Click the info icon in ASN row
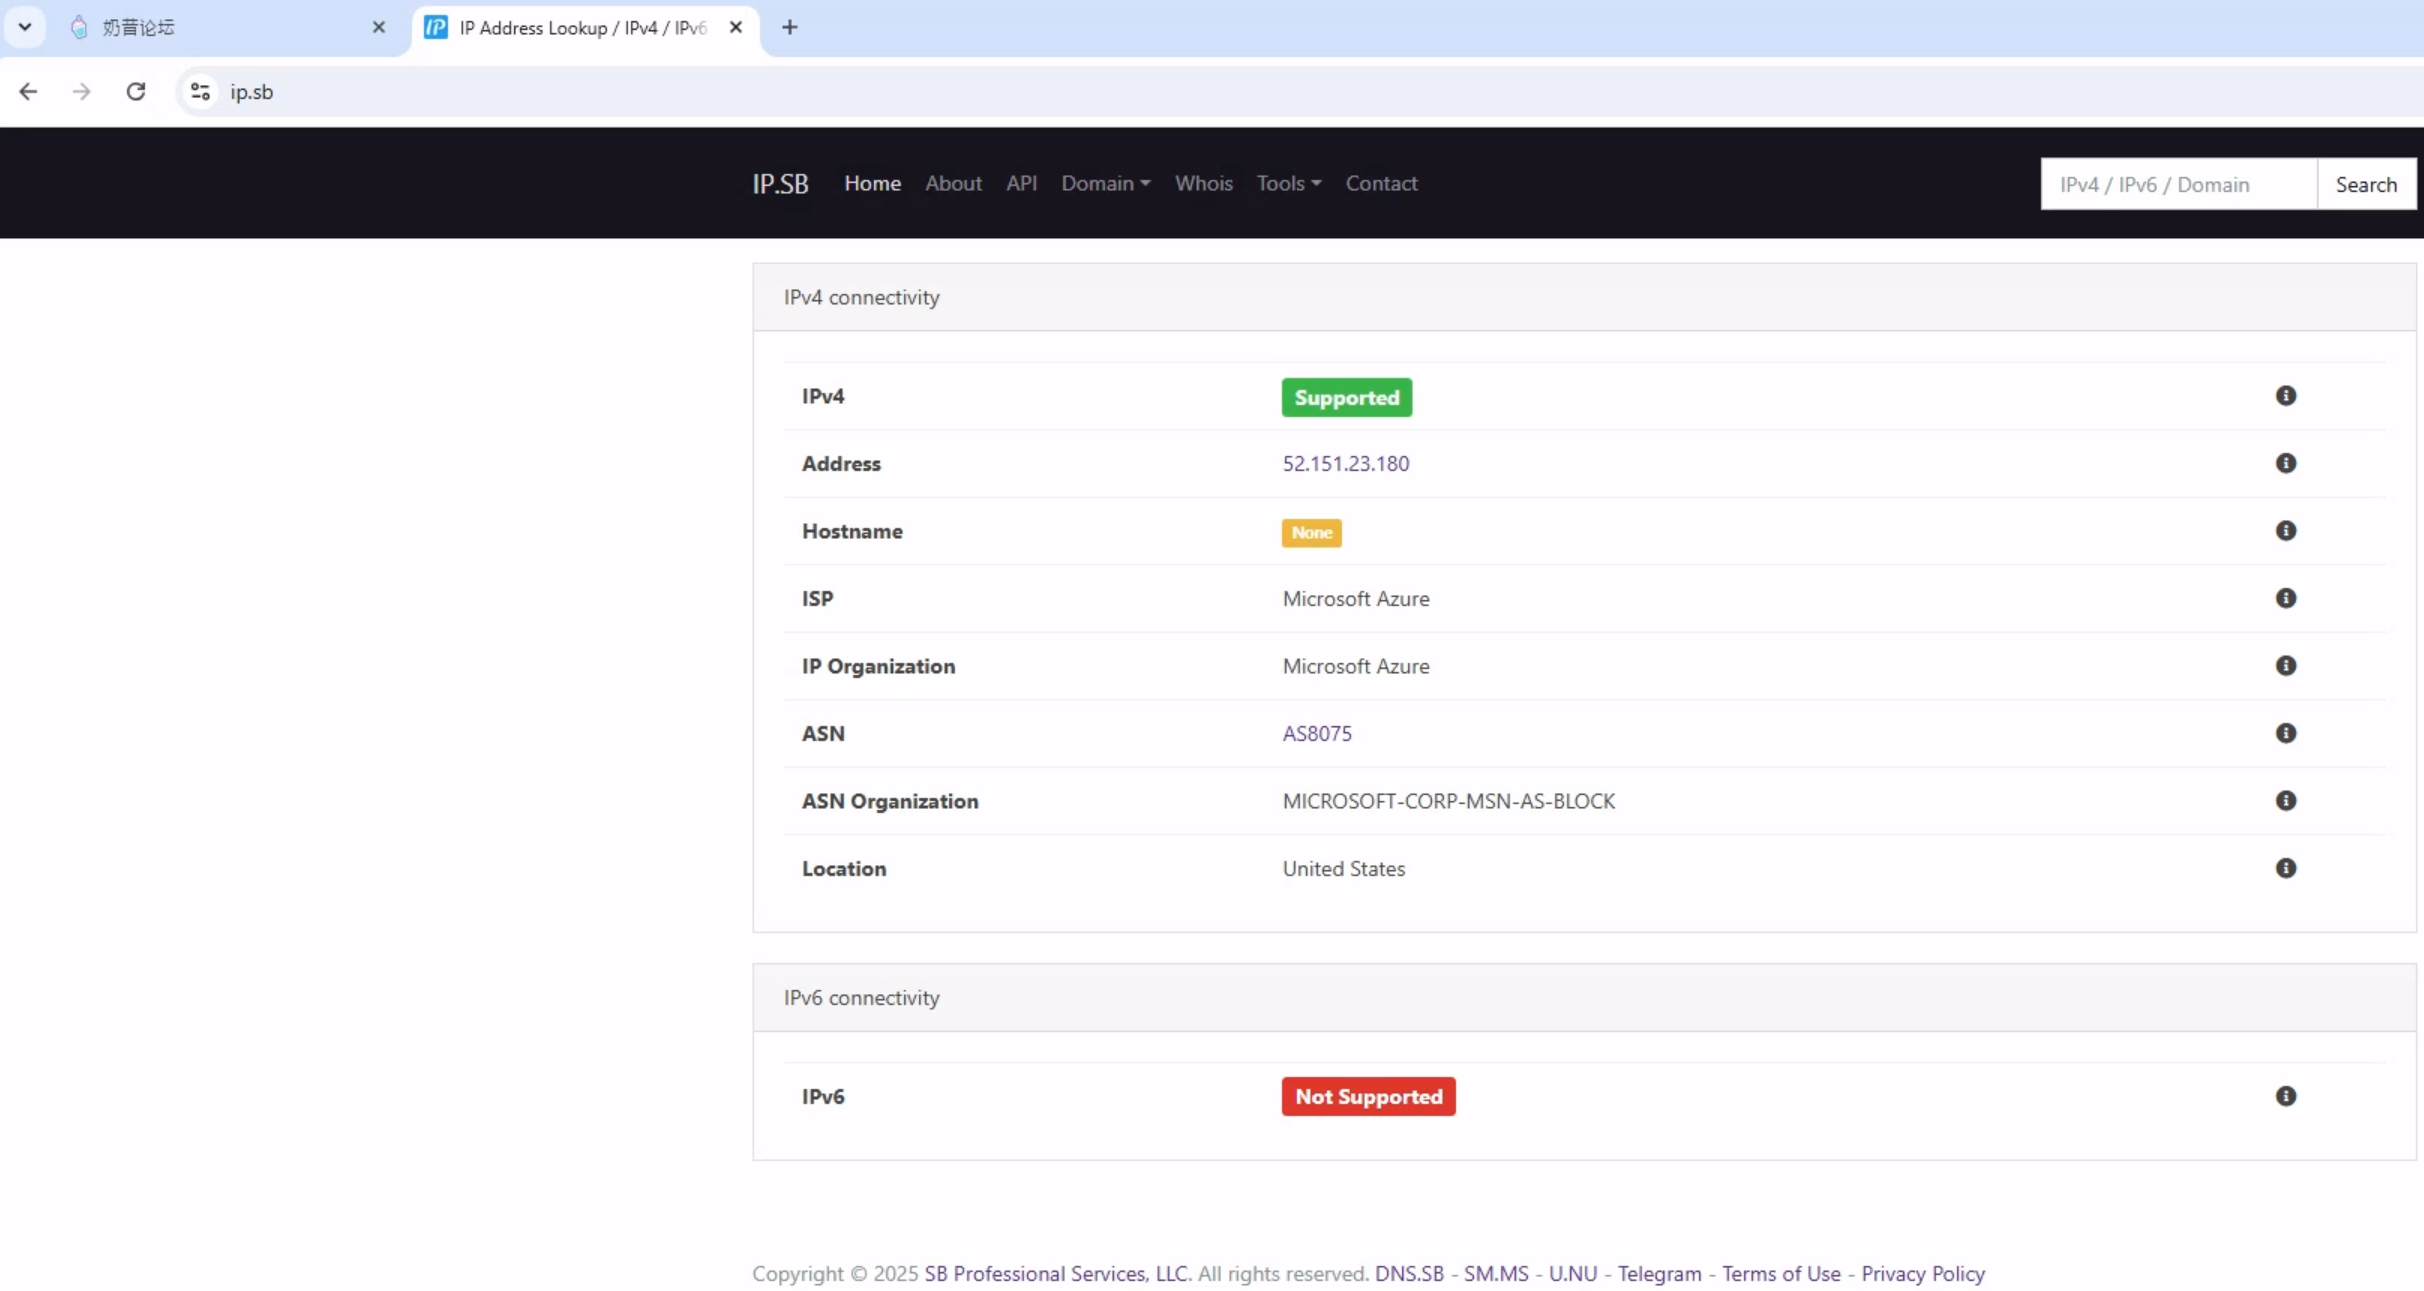Screen dimensions: 2424x1291 [x=2285, y=733]
